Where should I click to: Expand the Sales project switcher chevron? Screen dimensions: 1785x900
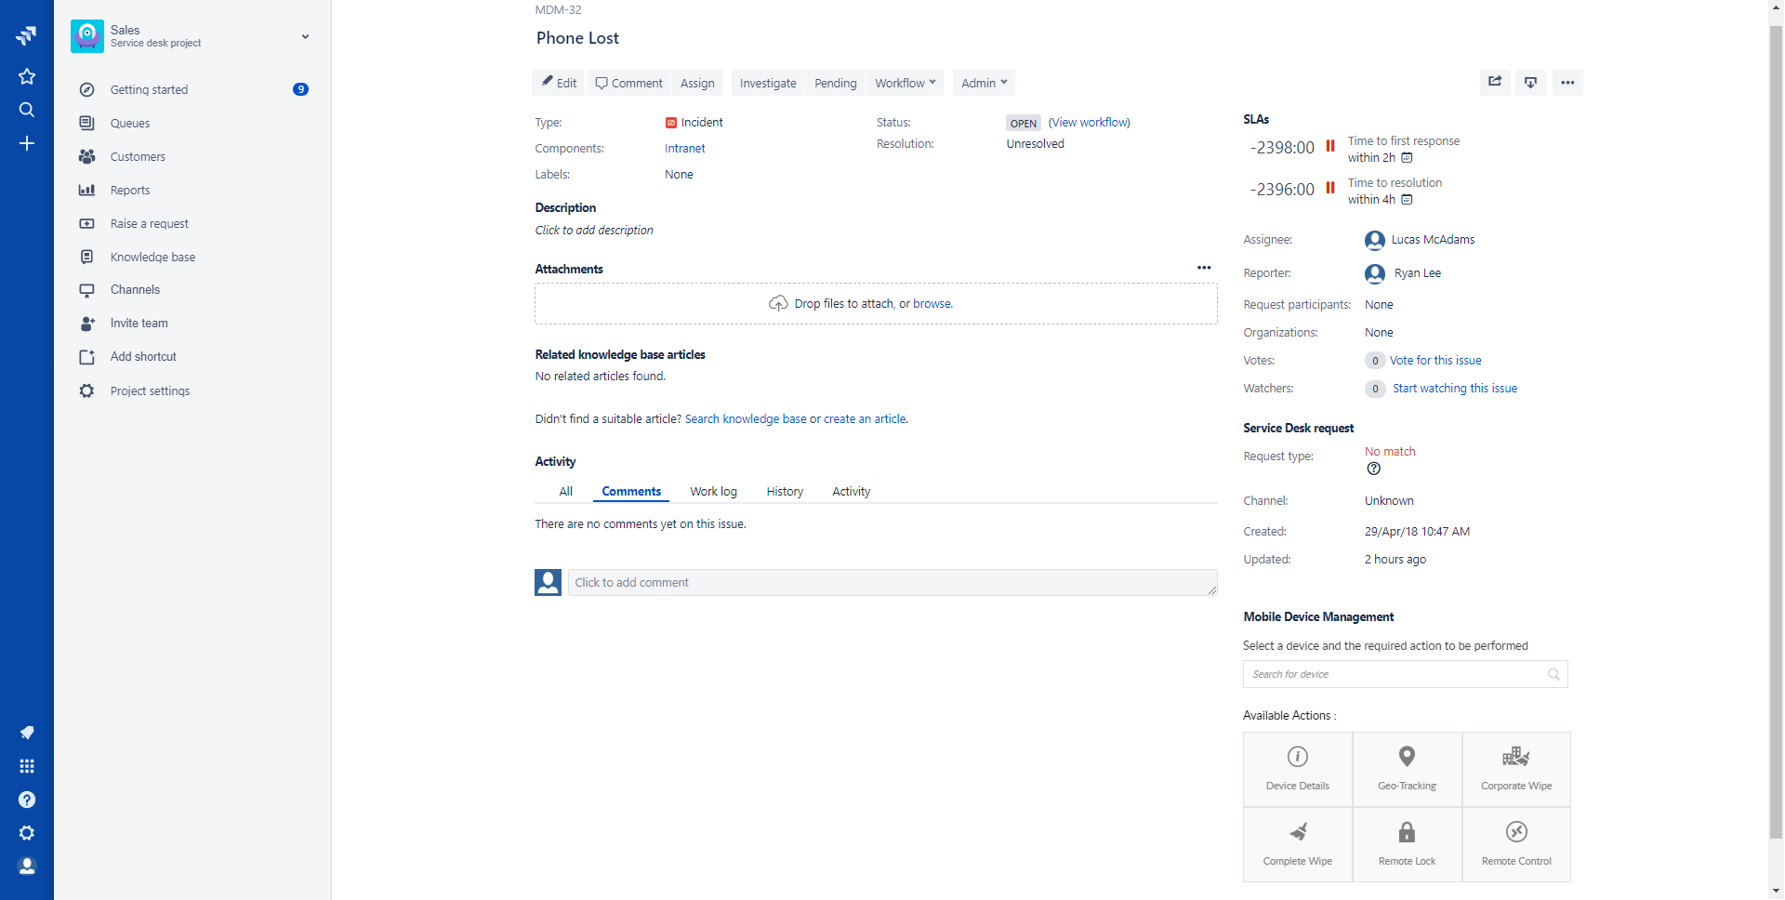click(x=305, y=37)
